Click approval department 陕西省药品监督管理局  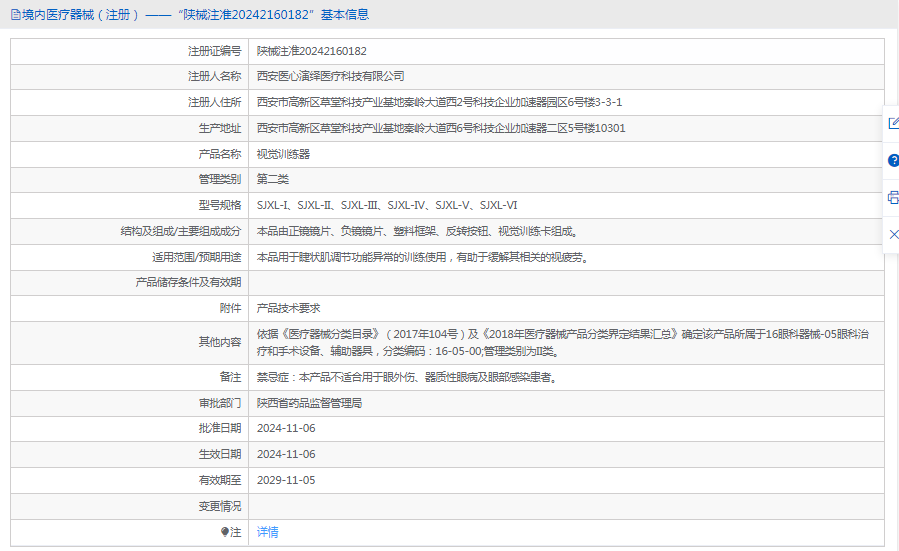(308, 403)
